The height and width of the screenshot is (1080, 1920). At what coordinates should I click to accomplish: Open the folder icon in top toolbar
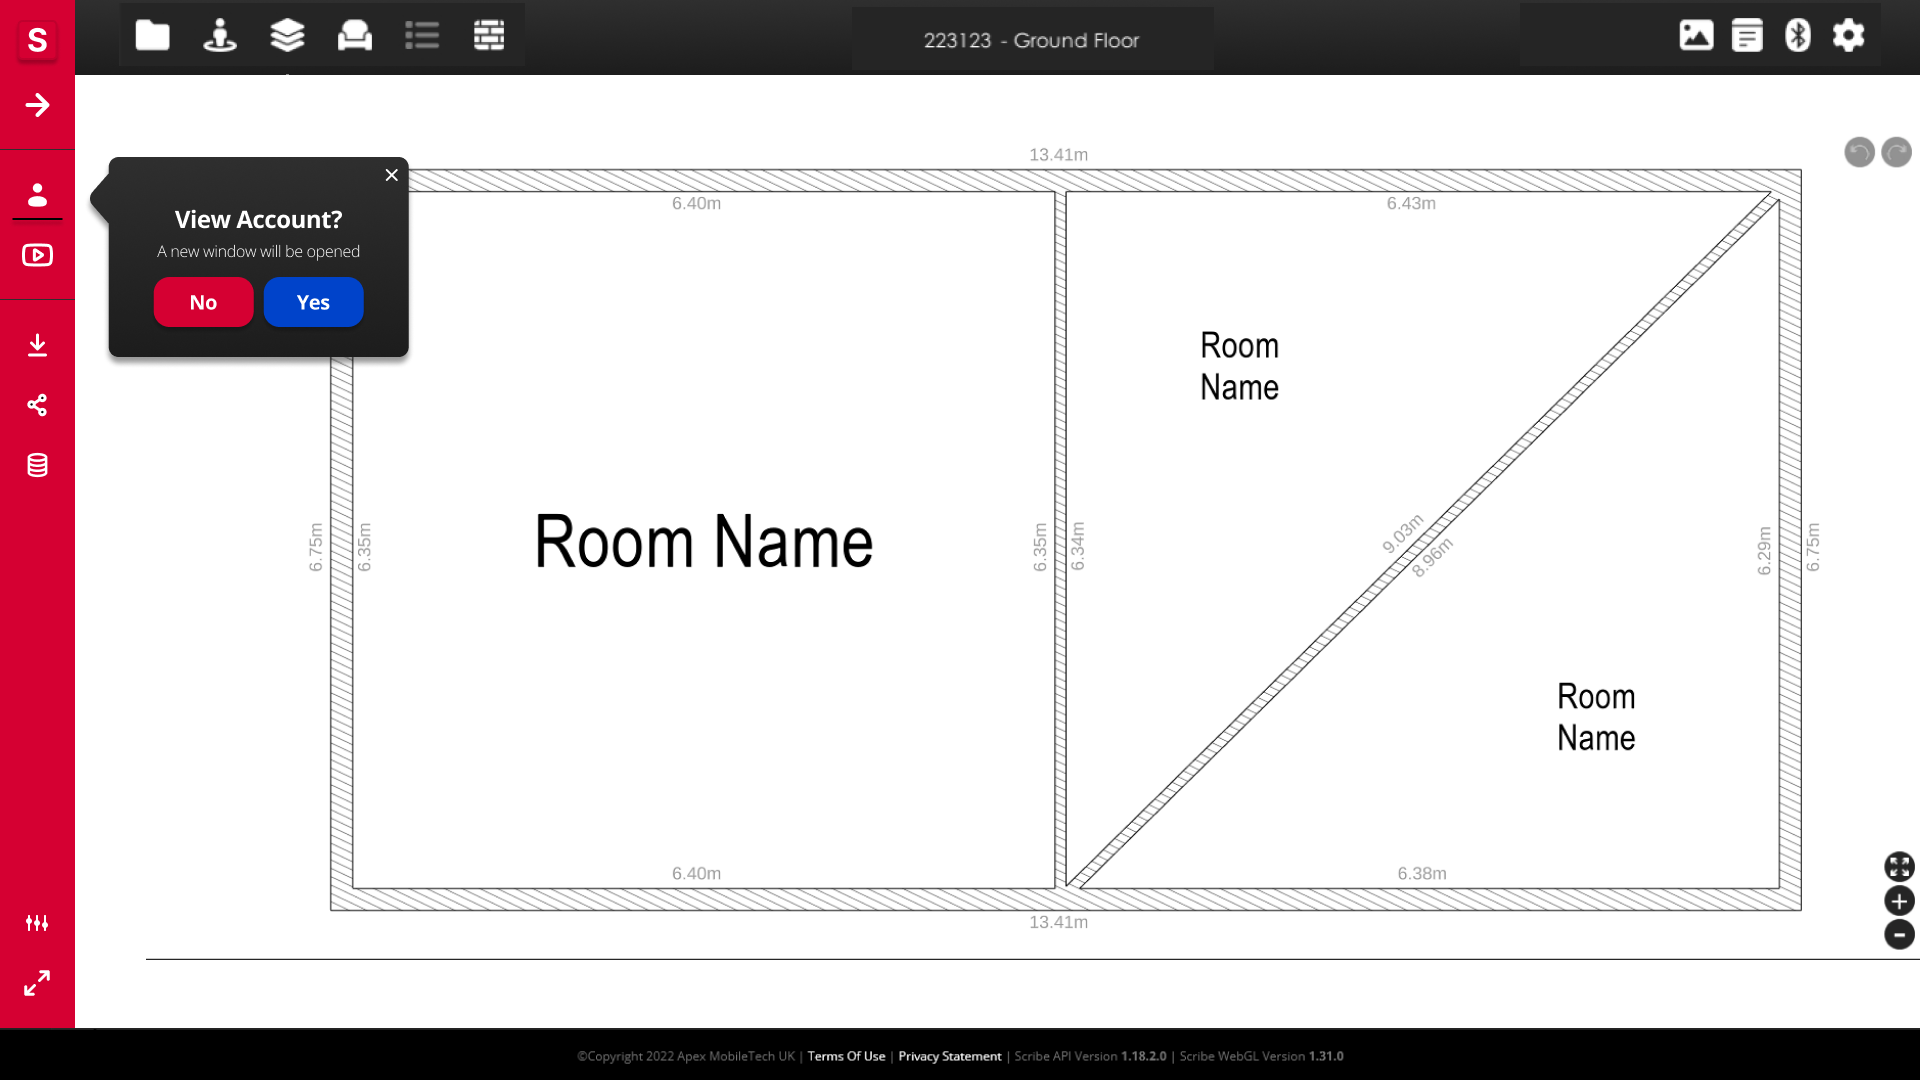[x=152, y=35]
